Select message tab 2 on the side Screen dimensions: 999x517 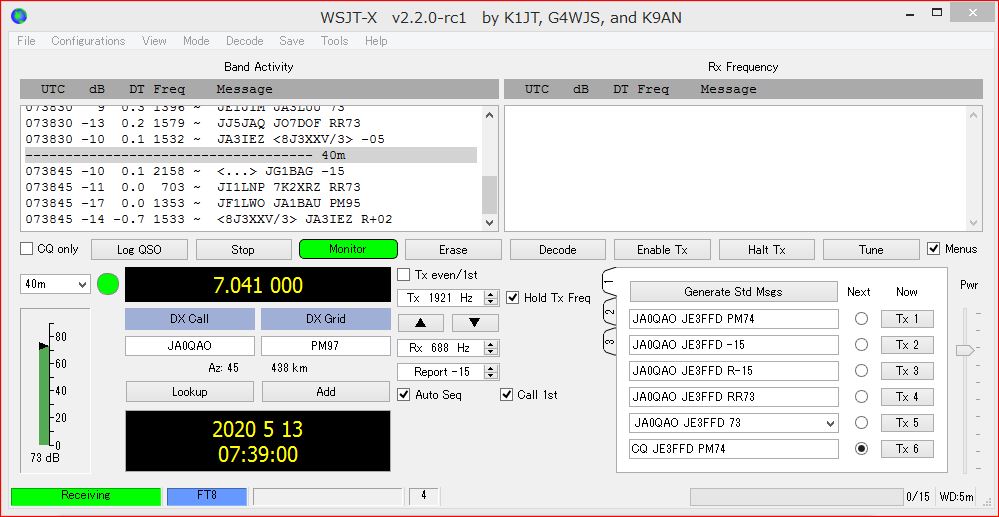[609, 313]
